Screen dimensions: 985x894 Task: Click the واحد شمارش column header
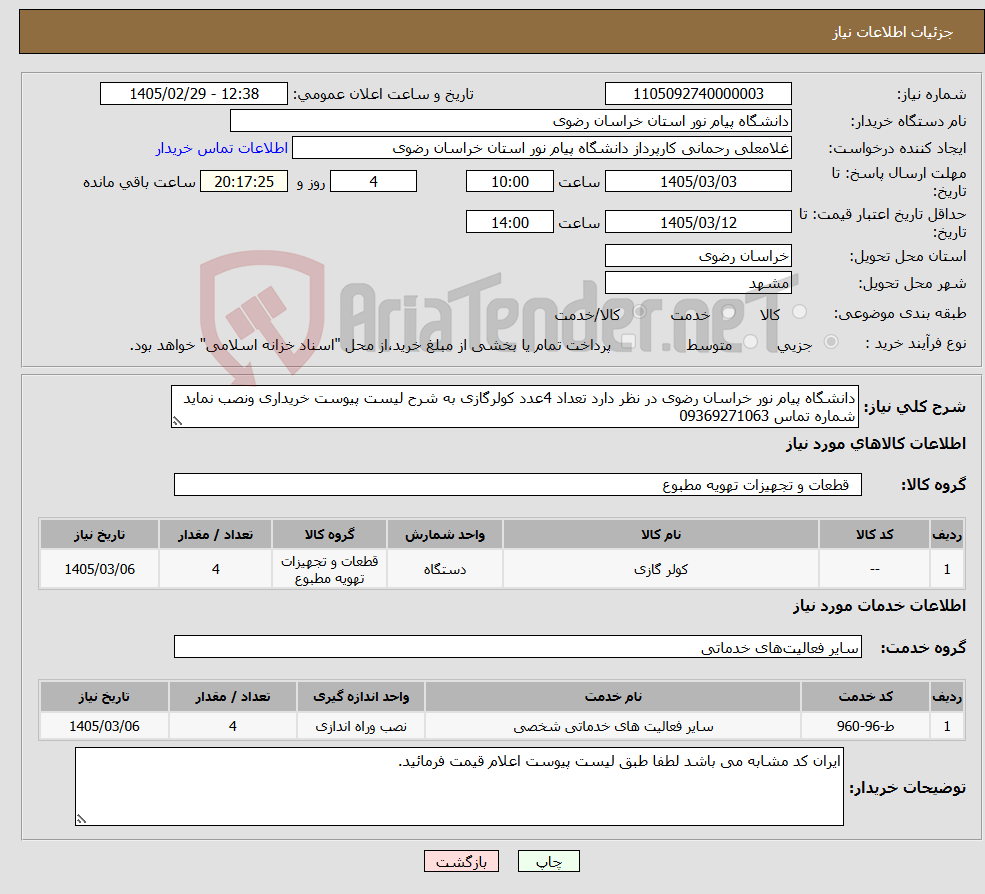pyautogui.click(x=445, y=535)
